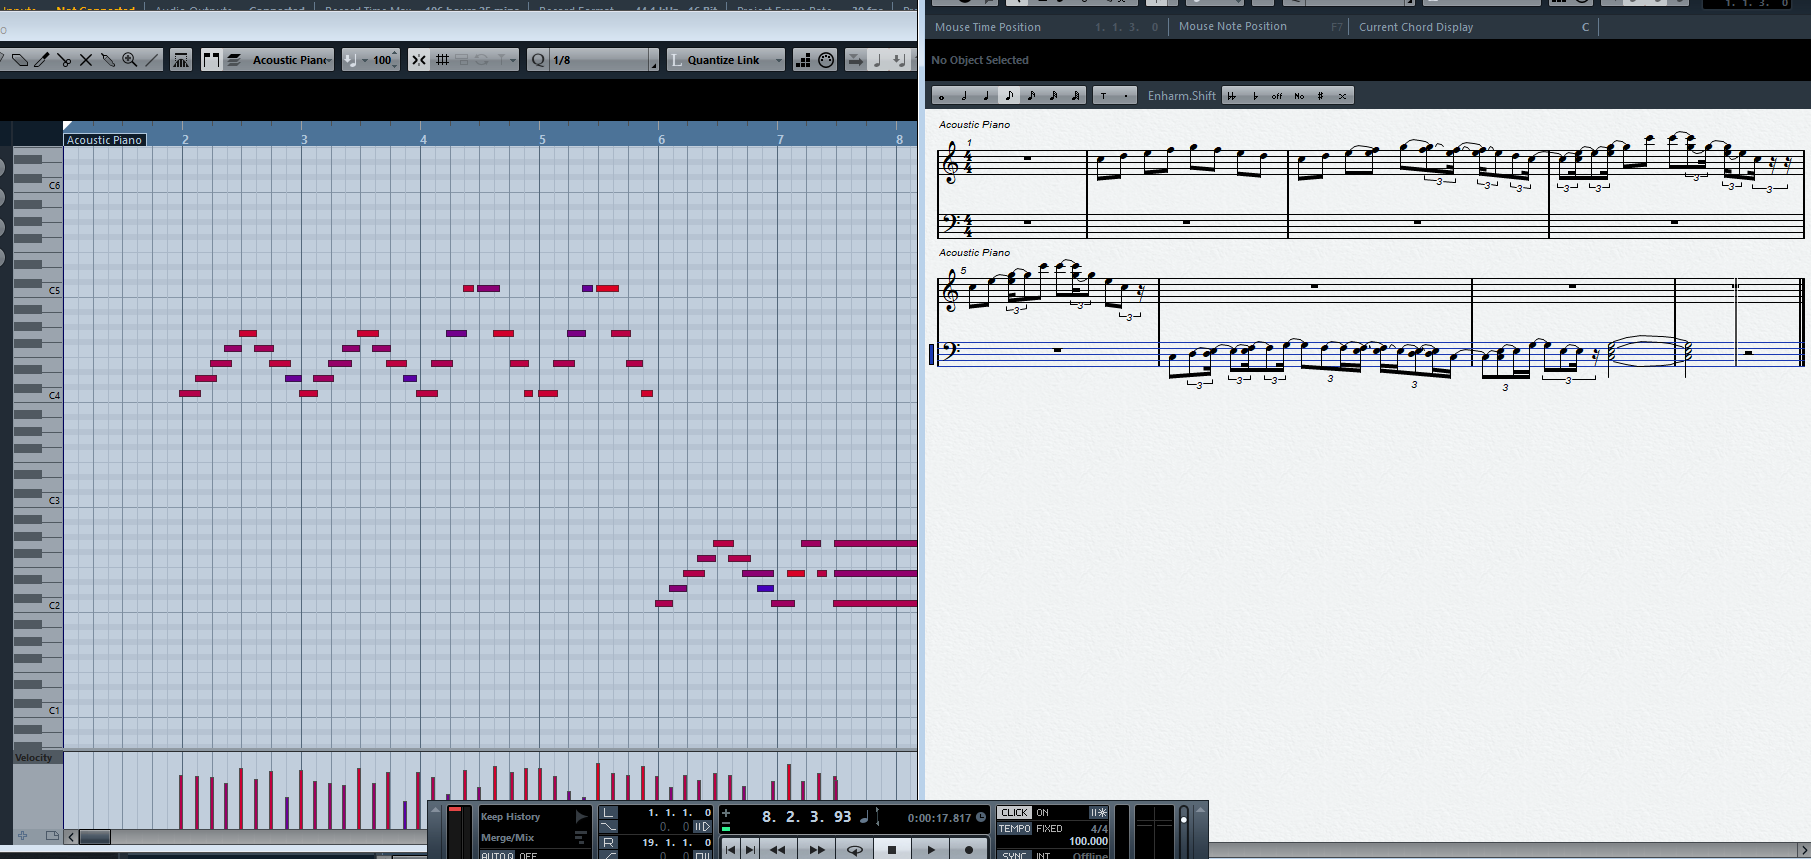
Task: Click the Keep History option
Action: (x=510, y=817)
